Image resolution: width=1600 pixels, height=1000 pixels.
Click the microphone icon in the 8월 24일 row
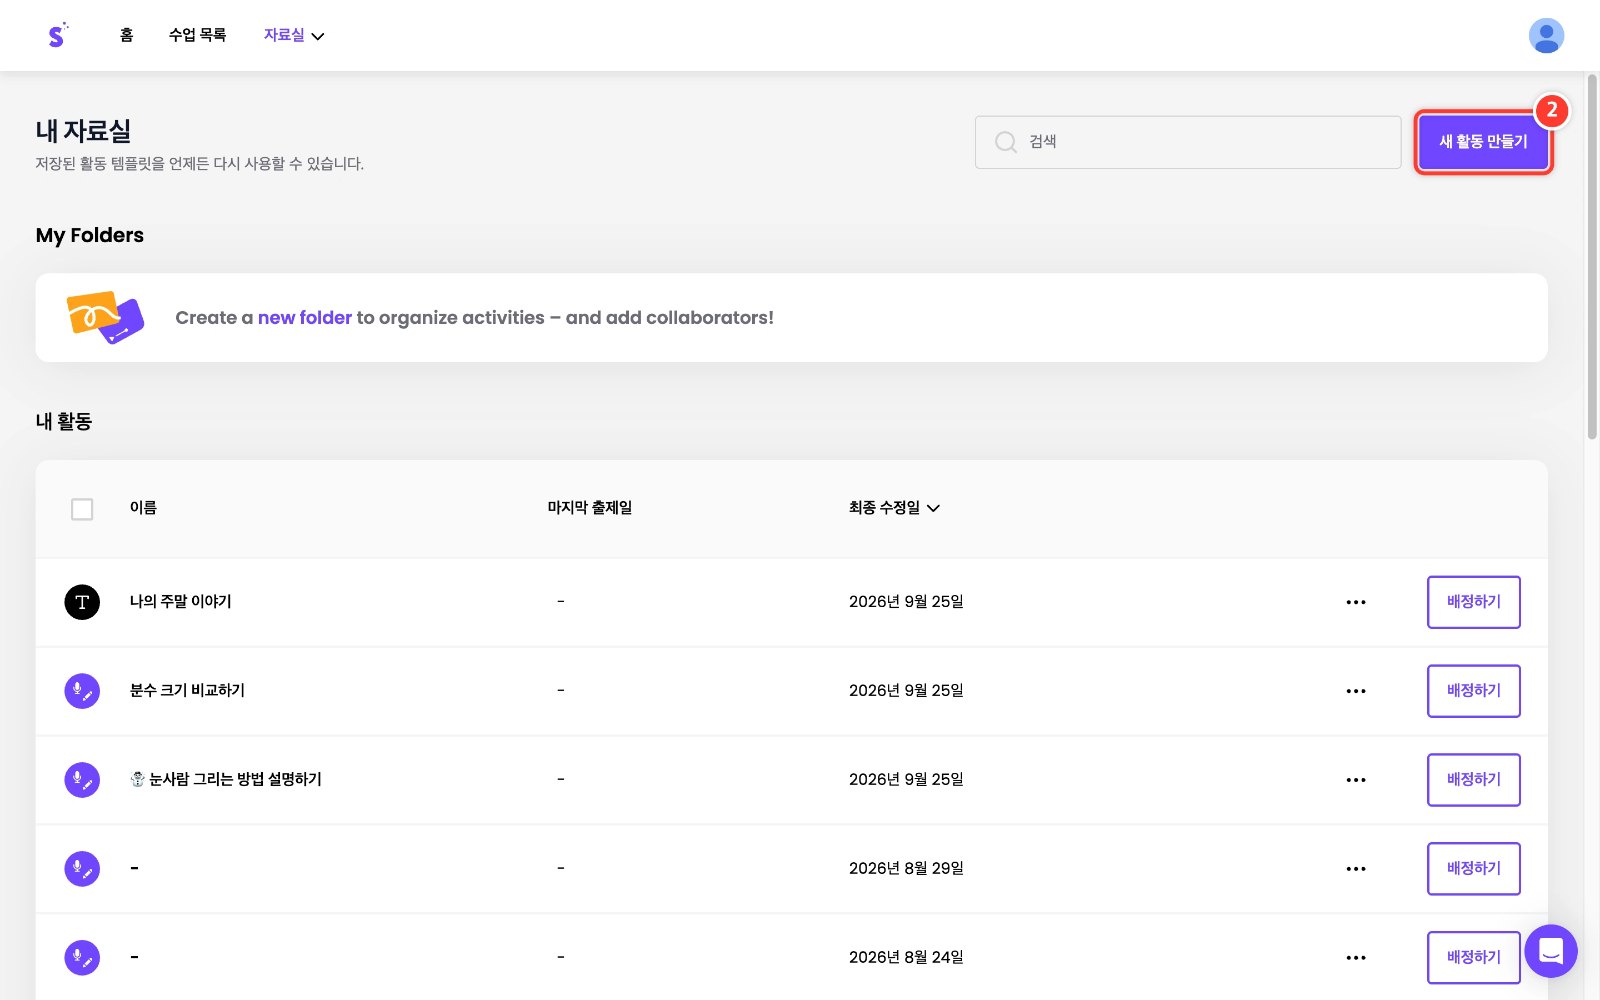[x=82, y=958]
